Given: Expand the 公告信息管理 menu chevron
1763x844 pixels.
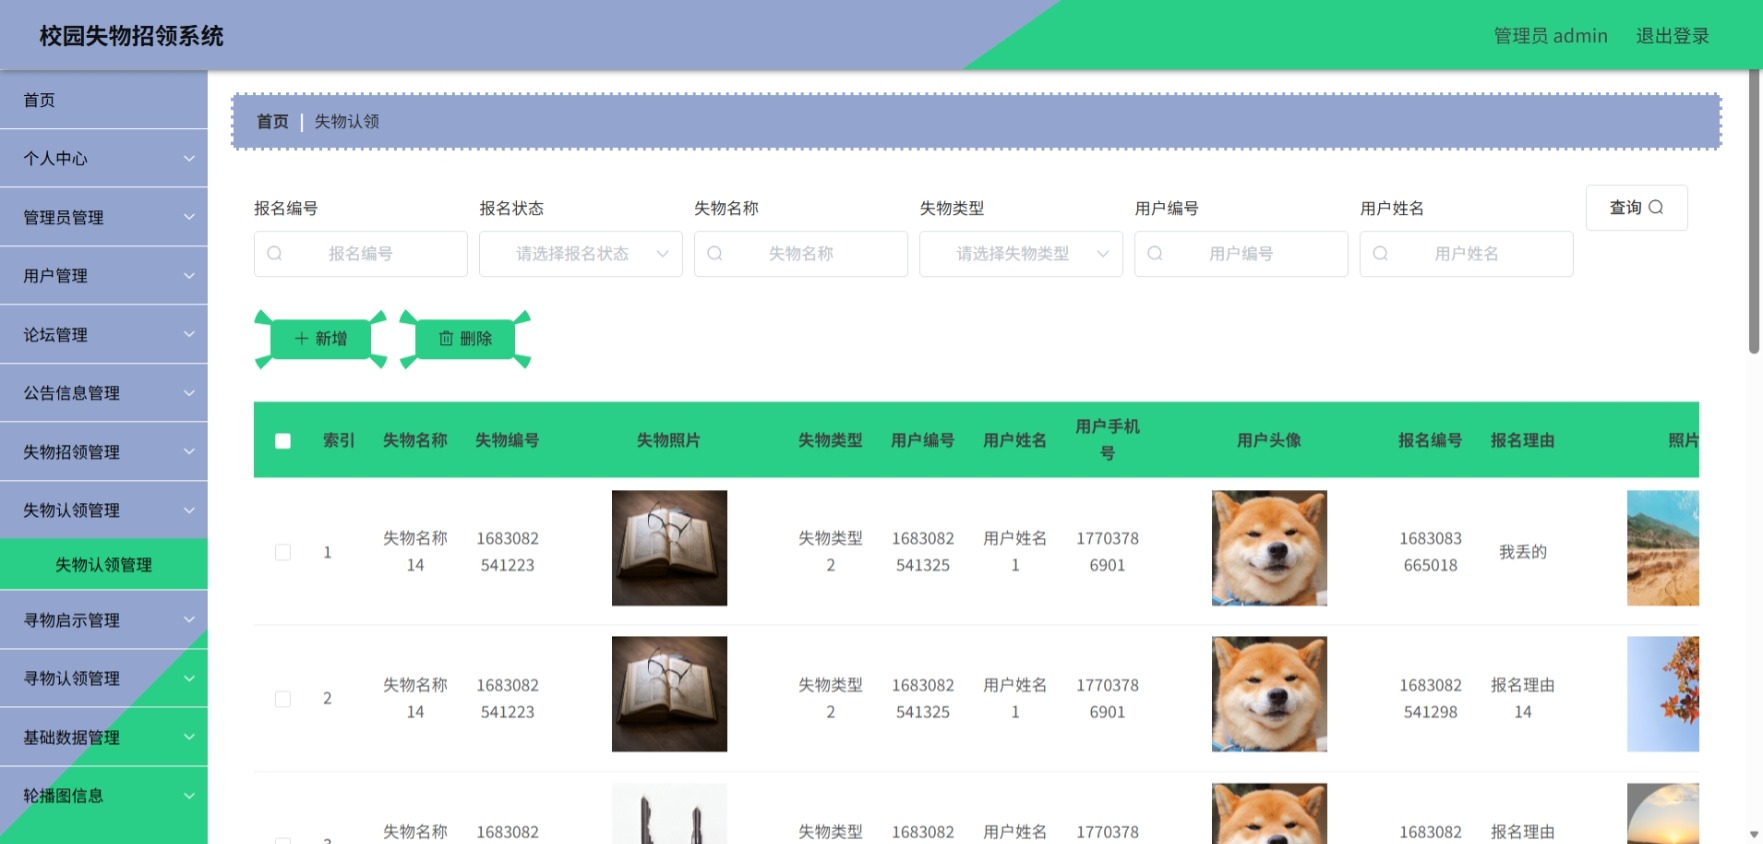Looking at the screenshot, I should [x=189, y=393].
